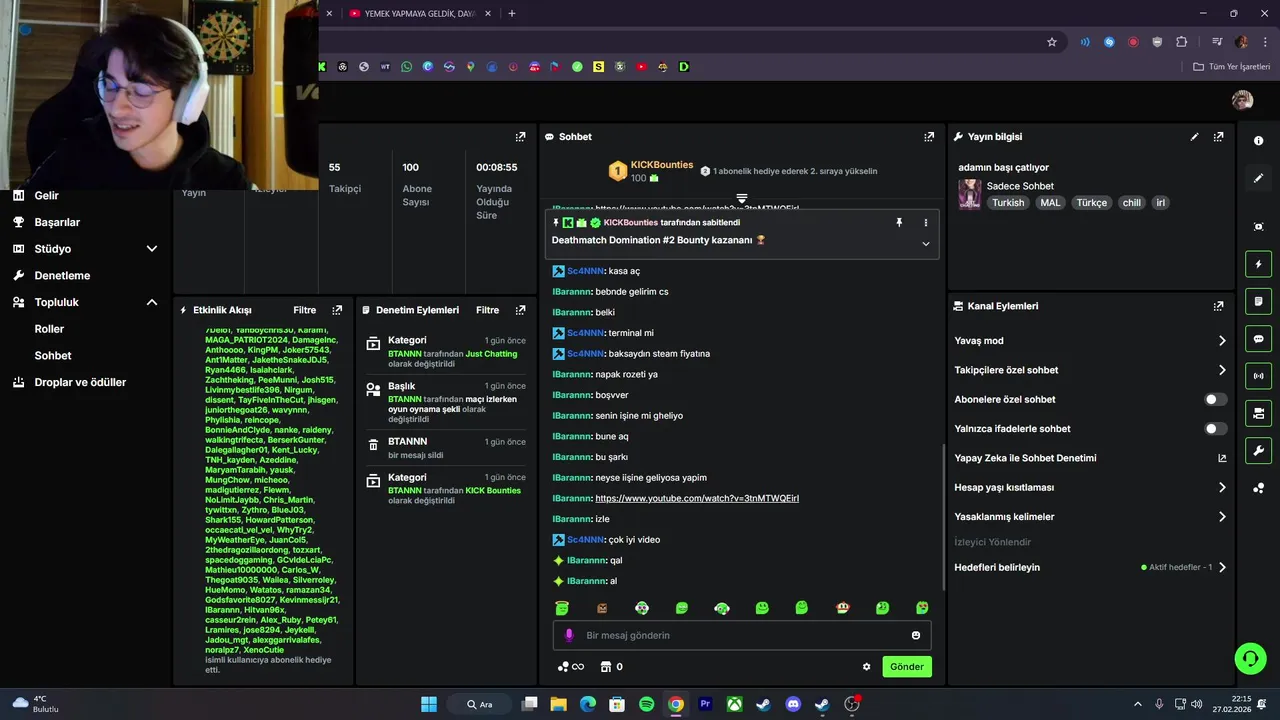Screen dimensions: 1280x720
Task: Edit Yayın bilgisi with the pencil icon
Action: click(x=1194, y=137)
